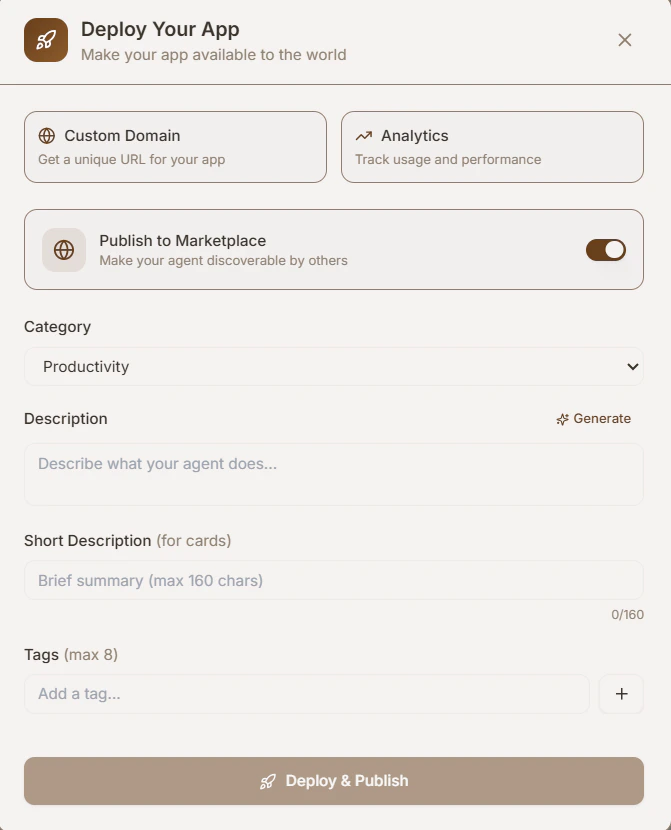The height and width of the screenshot is (830, 671).
Task: Click the globe icon beside Publish to Marketplace
Action: (63, 249)
